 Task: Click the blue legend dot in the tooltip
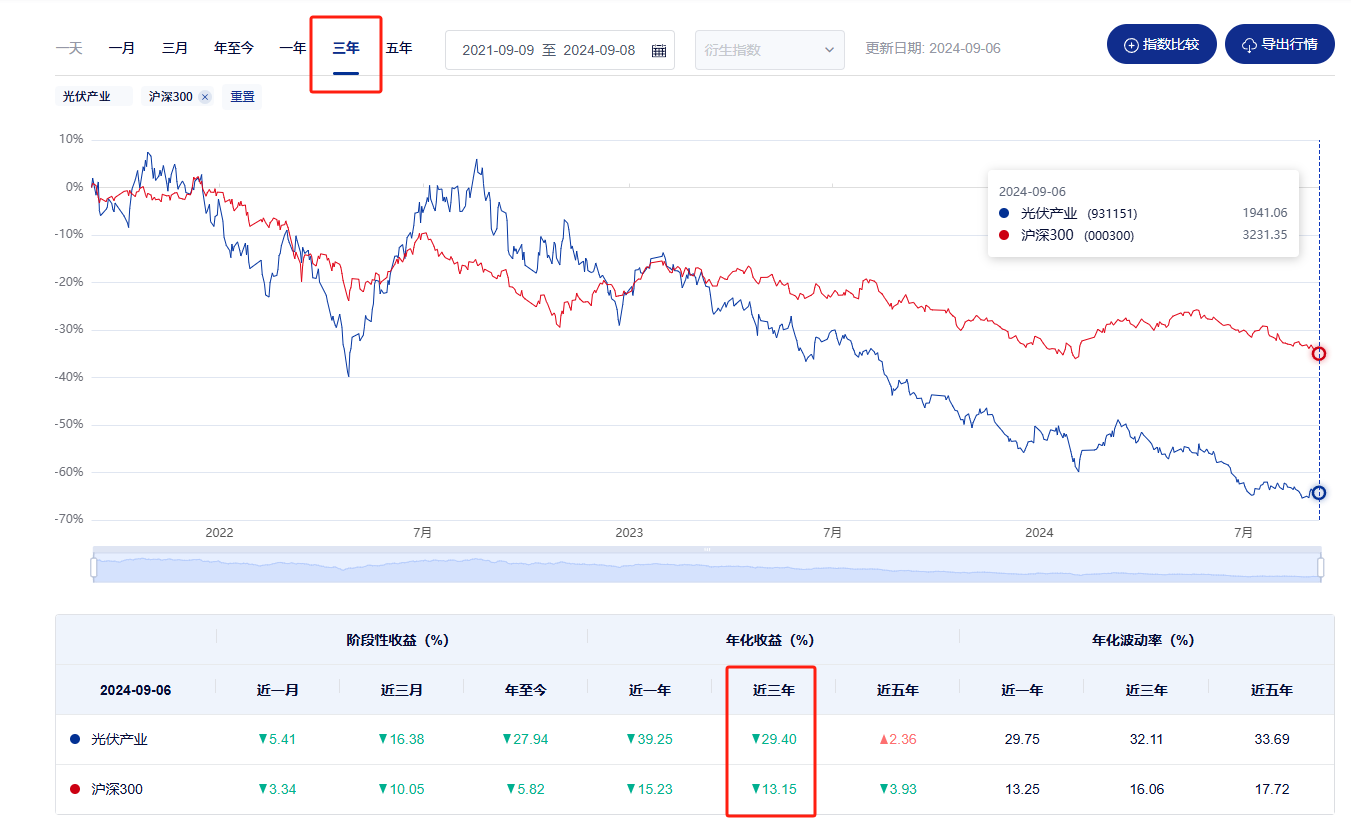1005,212
